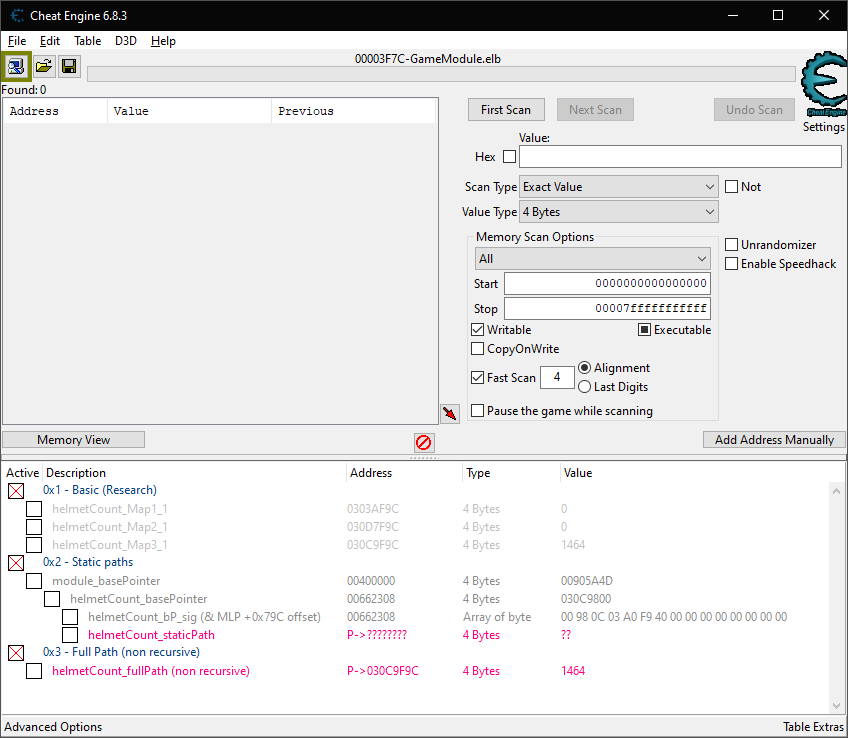848x738 pixels.
Task: Click the Description column header
Action: coord(194,473)
